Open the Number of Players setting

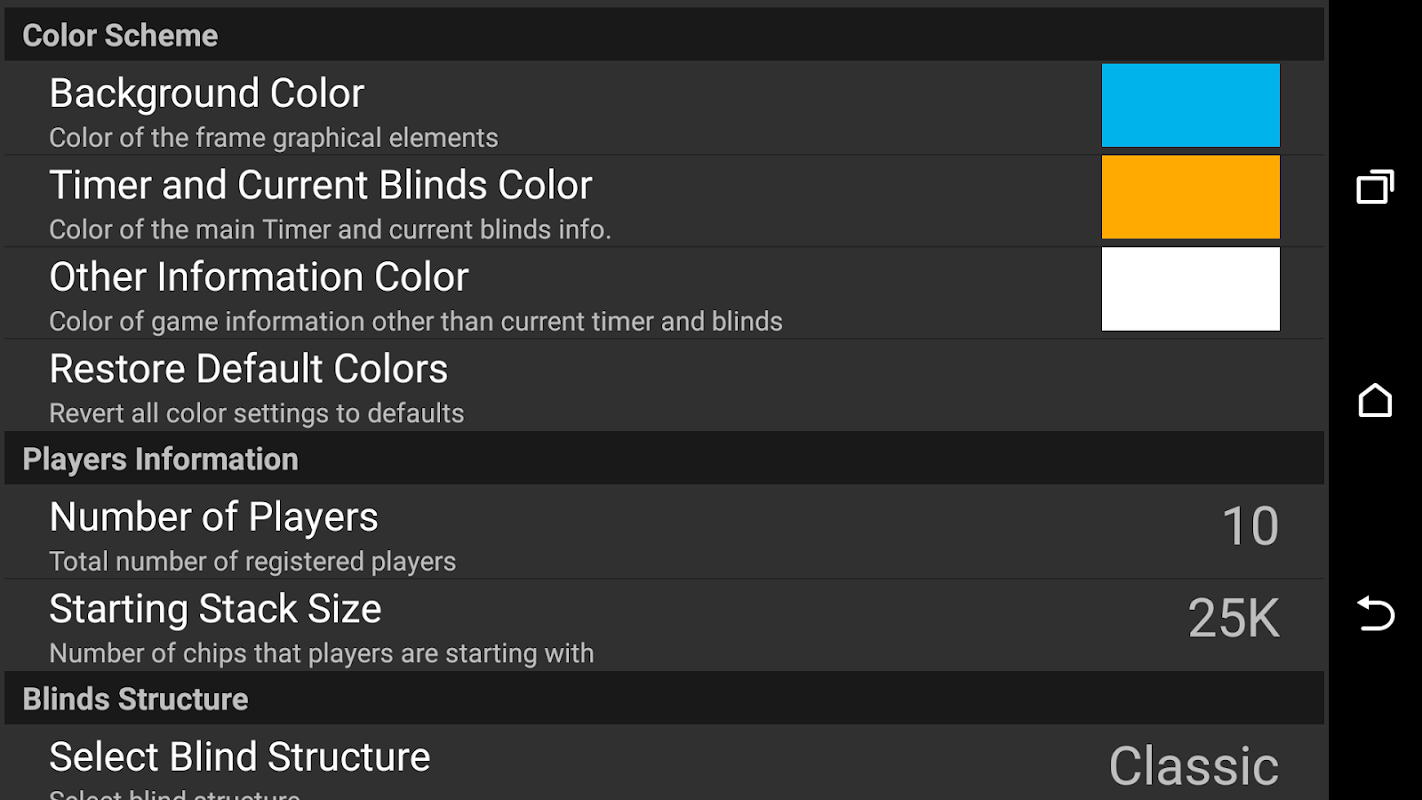[x=213, y=518]
